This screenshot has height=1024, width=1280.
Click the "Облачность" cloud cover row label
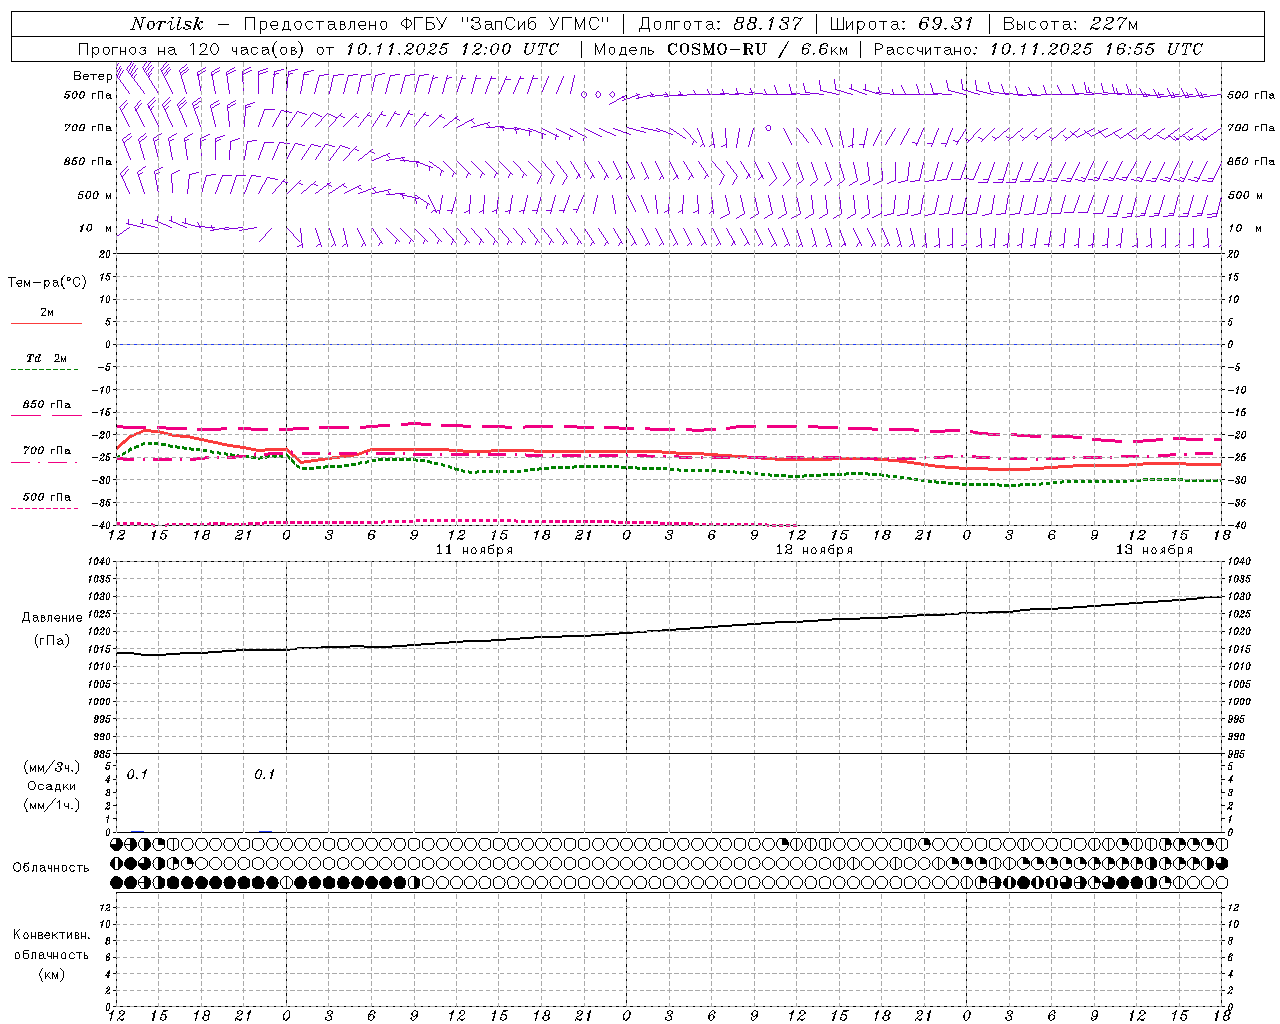pyautogui.click(x=51, y=868)
